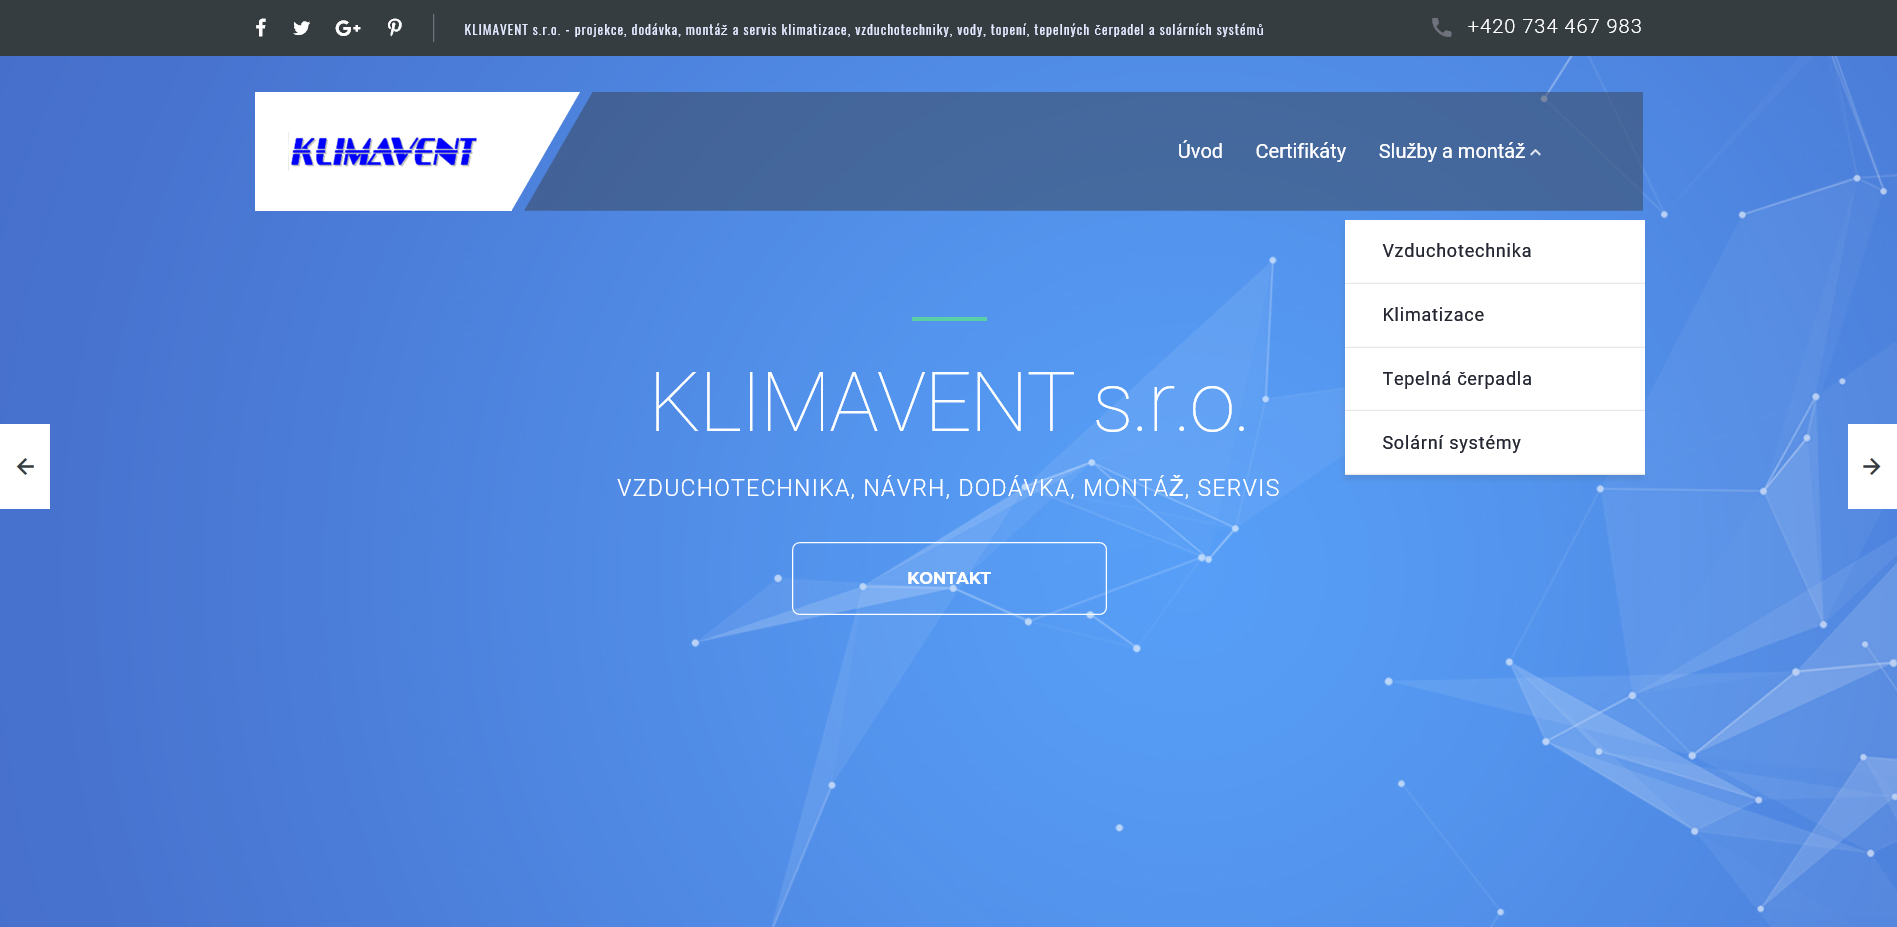Open the Facebook social link icon
This screenshot has height=927, width=1897.
point(261,28)
